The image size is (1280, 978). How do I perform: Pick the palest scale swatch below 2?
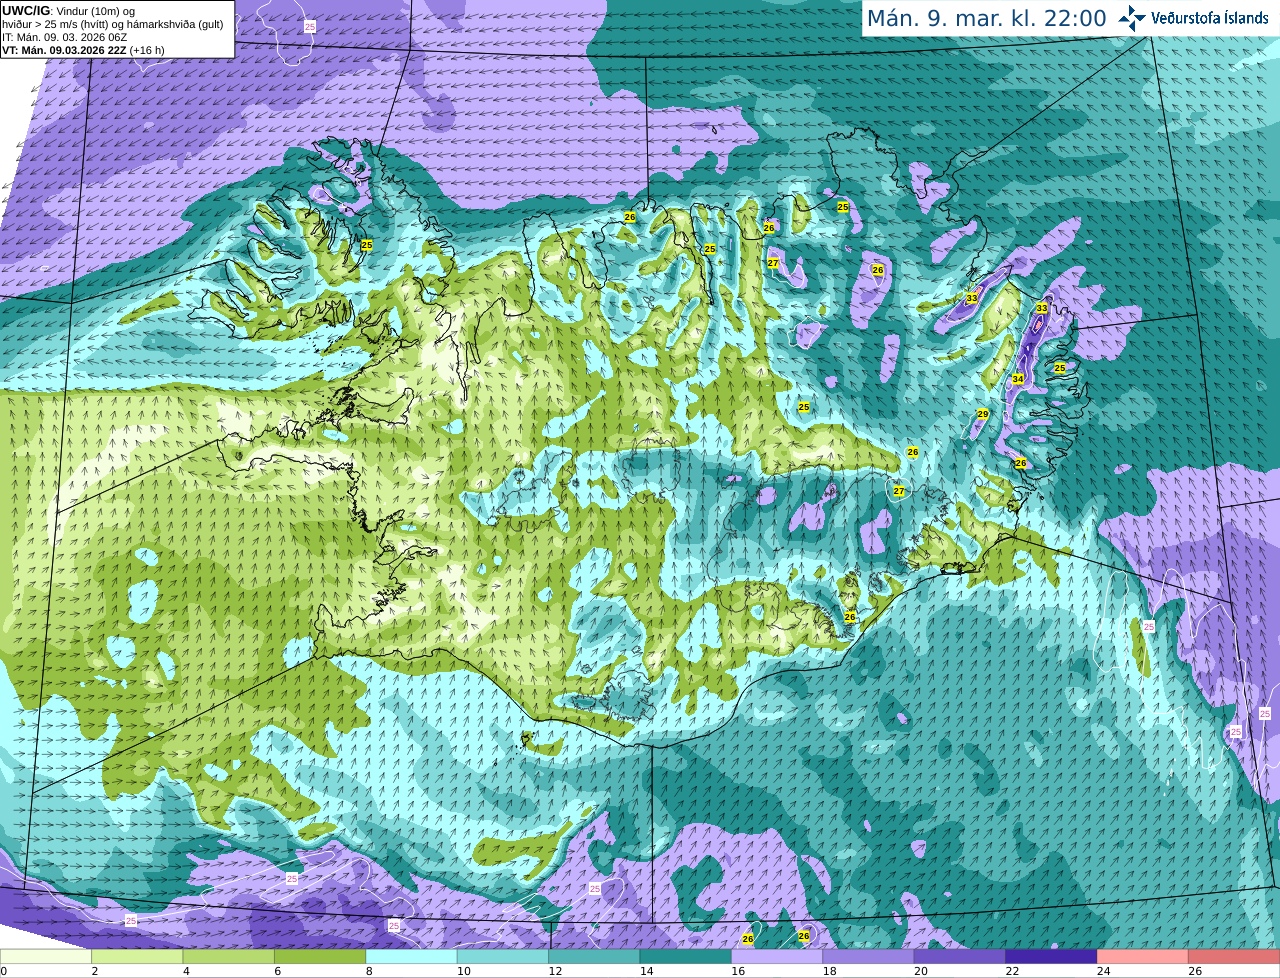[x=46, y=957]
